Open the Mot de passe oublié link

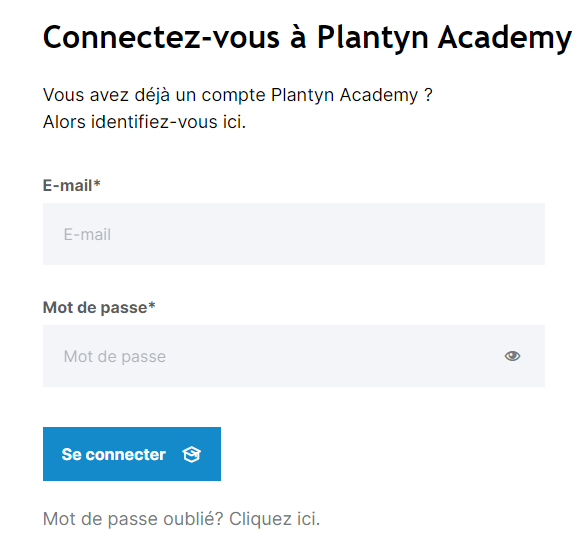[x=182, y=519]
